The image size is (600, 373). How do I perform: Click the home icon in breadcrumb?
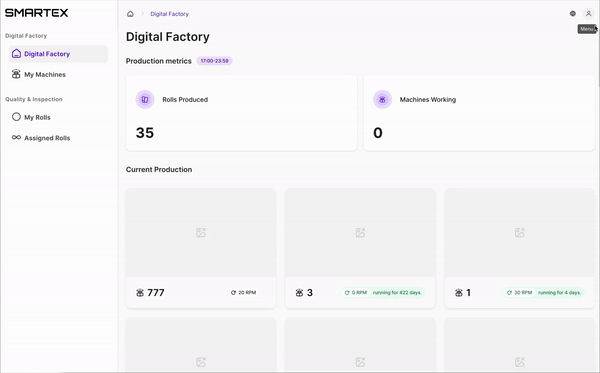(130, 14)
